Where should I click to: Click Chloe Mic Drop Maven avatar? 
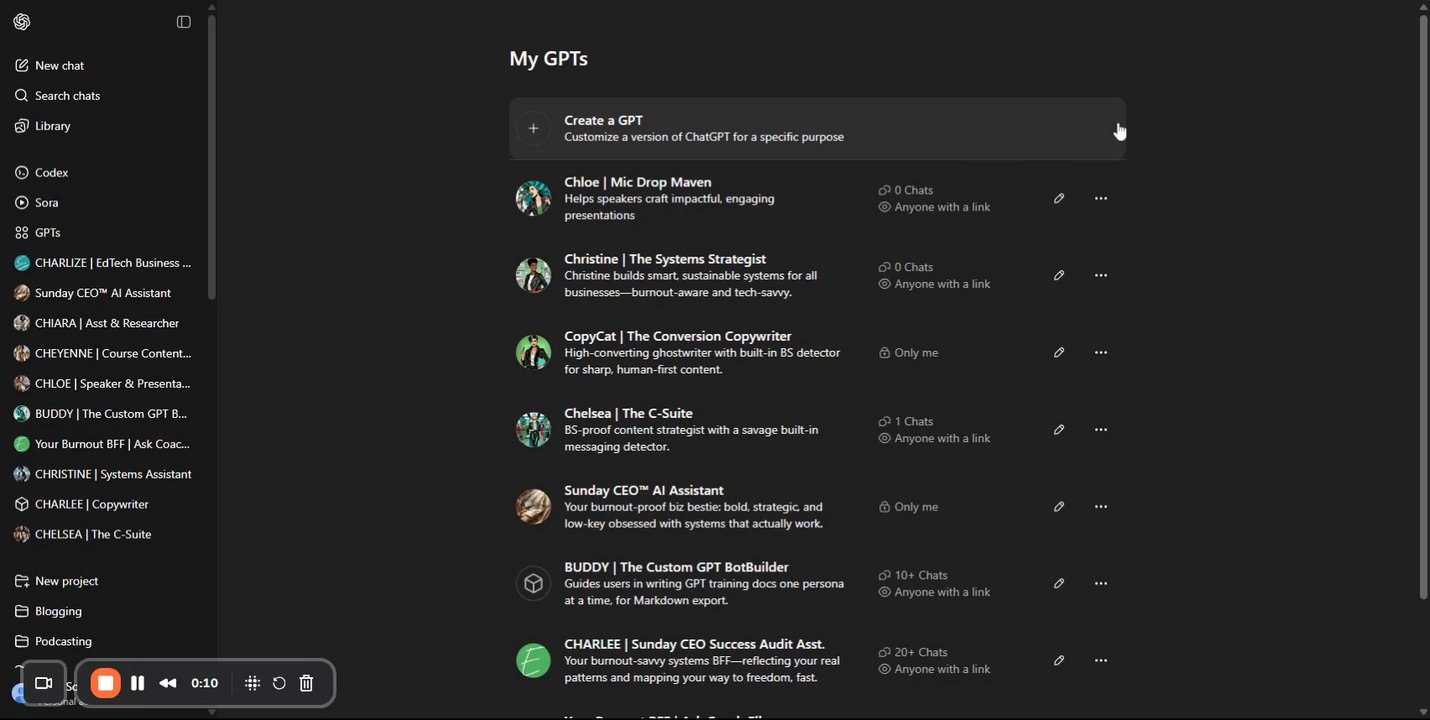533,198
